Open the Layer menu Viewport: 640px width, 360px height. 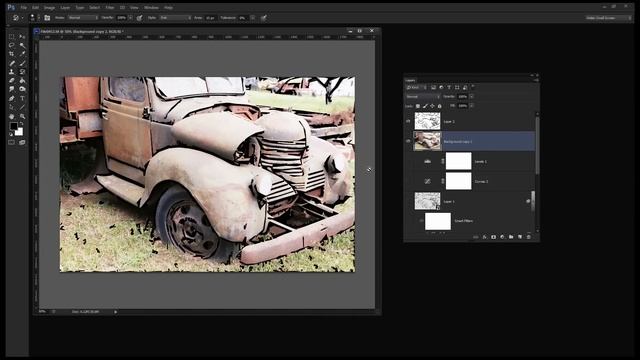(x=65, y=7)
